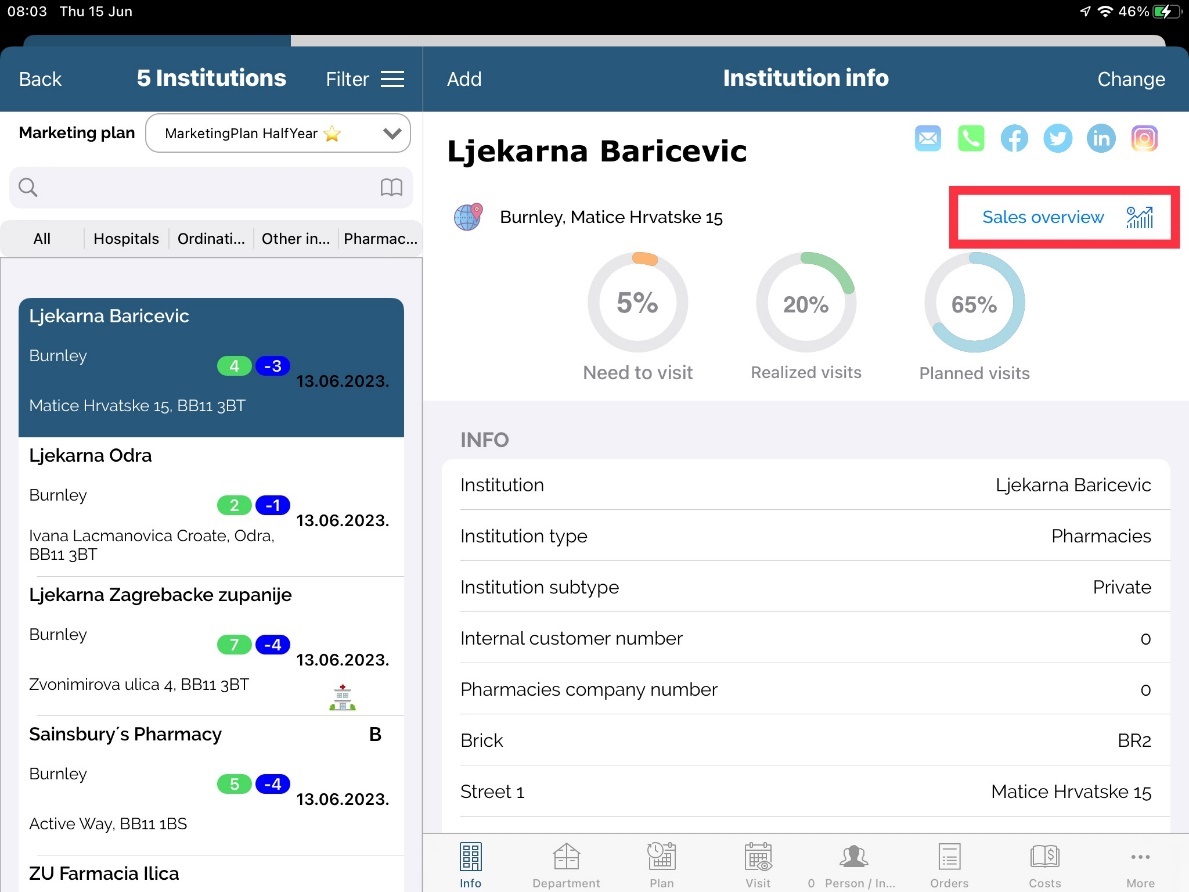Image resolution: width=1189 pixels, height=892 pixels.
Task: Tap the Planned visits 65% progress ring
Action: click(974, 303)
